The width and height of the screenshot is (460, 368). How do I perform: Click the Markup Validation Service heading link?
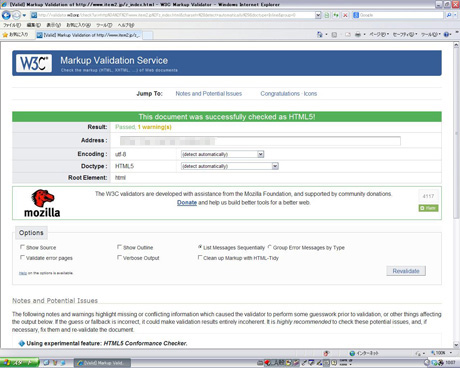(x=114, y=60)
